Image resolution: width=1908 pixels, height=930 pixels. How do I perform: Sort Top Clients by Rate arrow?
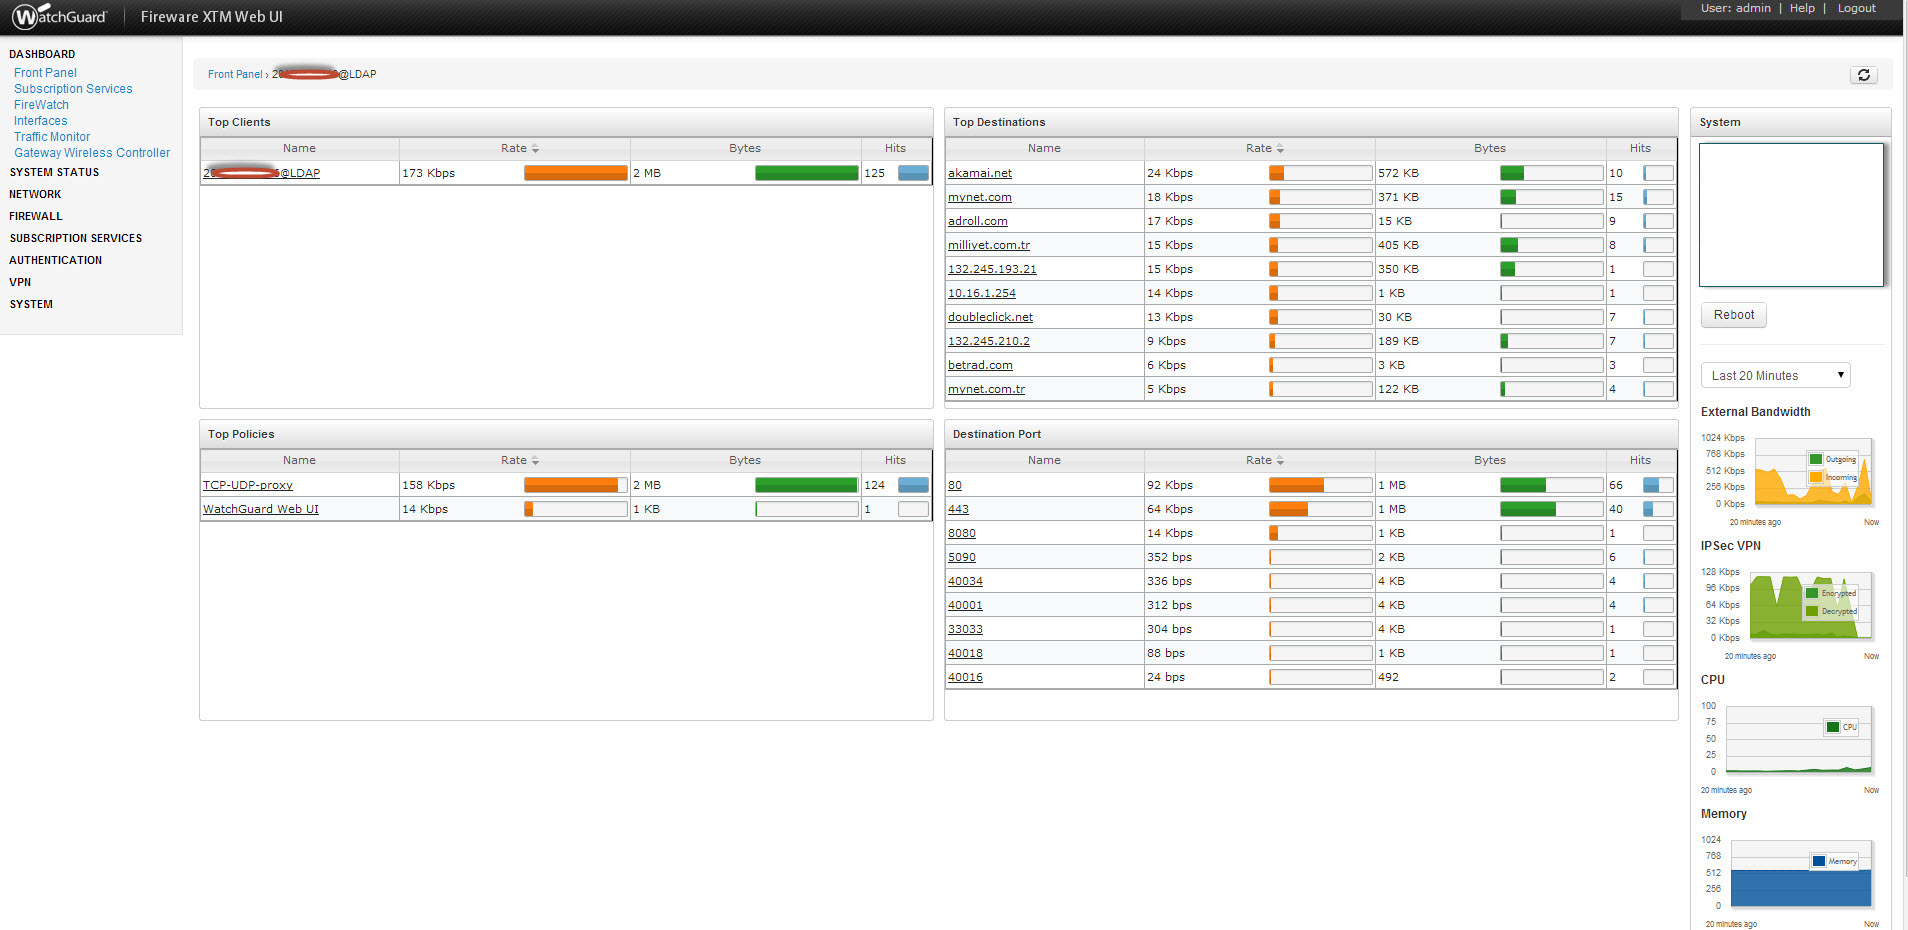(x=535, y=149)
